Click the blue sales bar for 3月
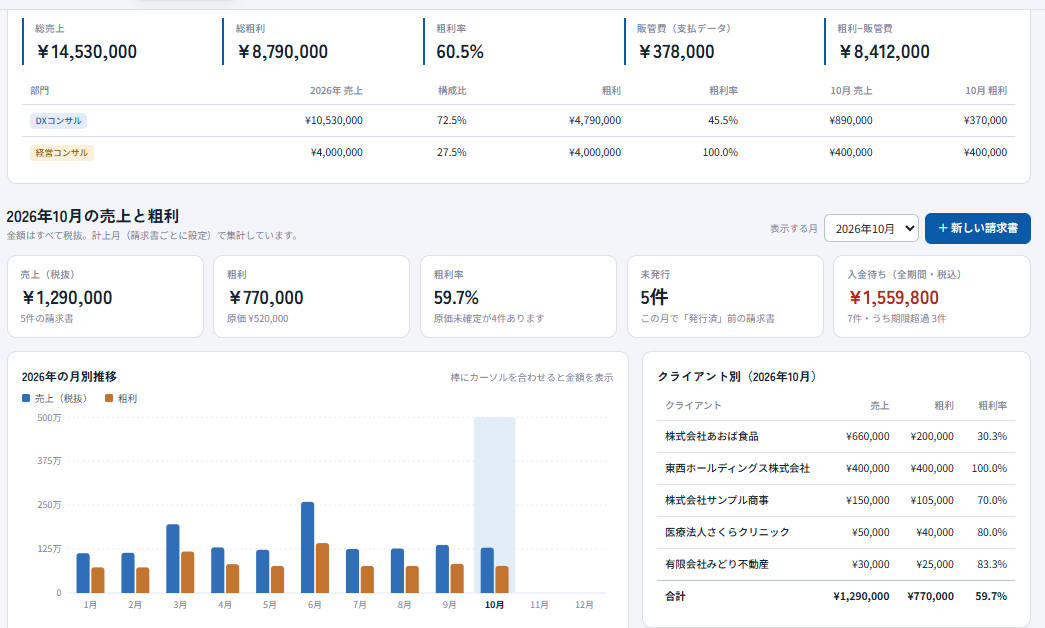Image resolution: width=1045 pixels, height=628 pixels. (x=173, y=559)
